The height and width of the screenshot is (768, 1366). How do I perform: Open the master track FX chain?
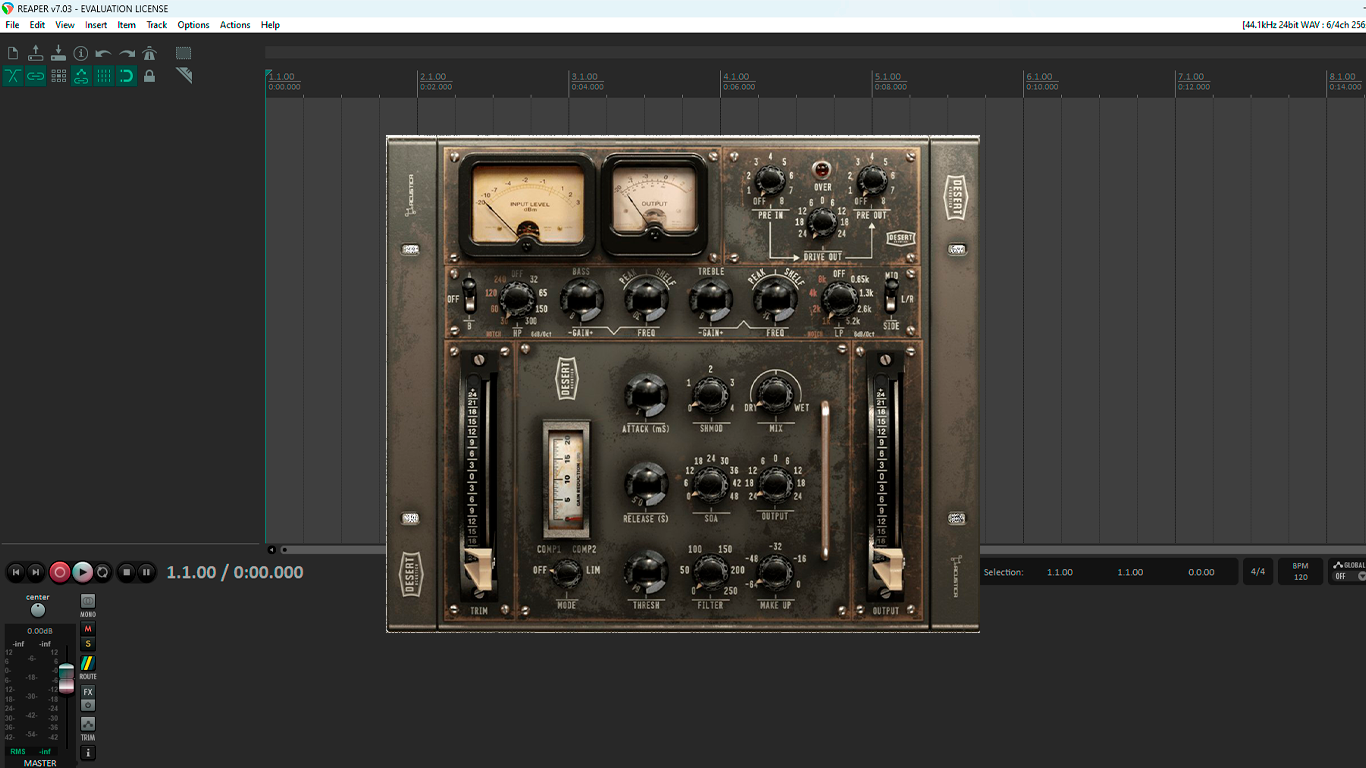88,692
